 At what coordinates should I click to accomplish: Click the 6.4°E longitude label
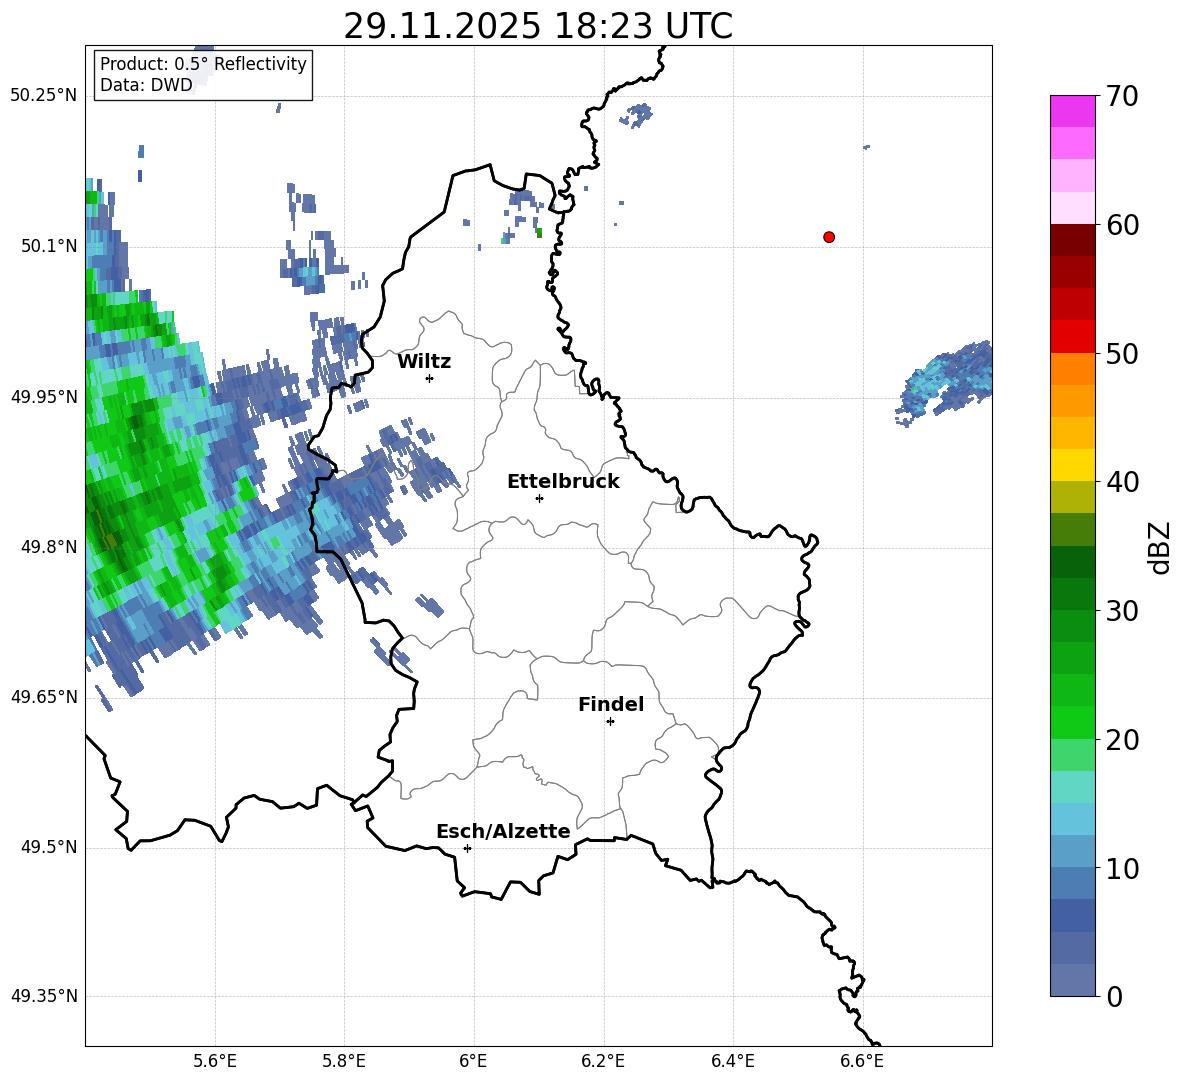coord(732,1061)
